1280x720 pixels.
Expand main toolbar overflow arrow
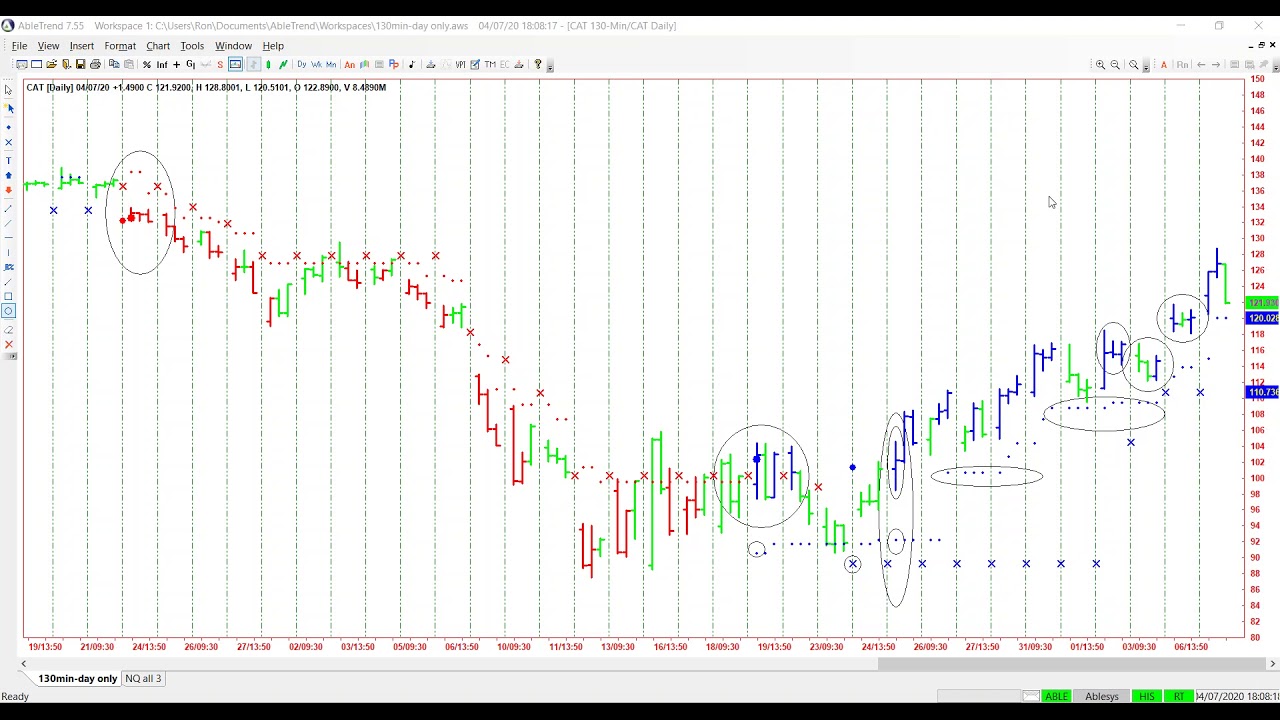click(x=550, y=66)
